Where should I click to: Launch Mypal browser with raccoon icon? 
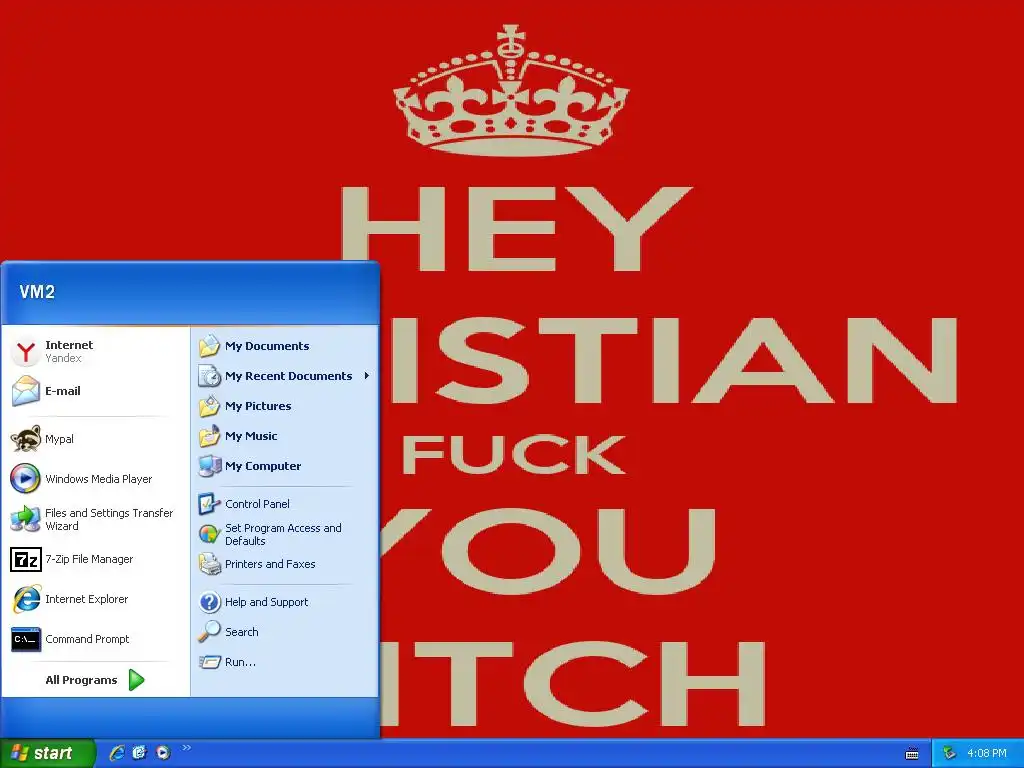pyautogui.click(x=95, y=439)
